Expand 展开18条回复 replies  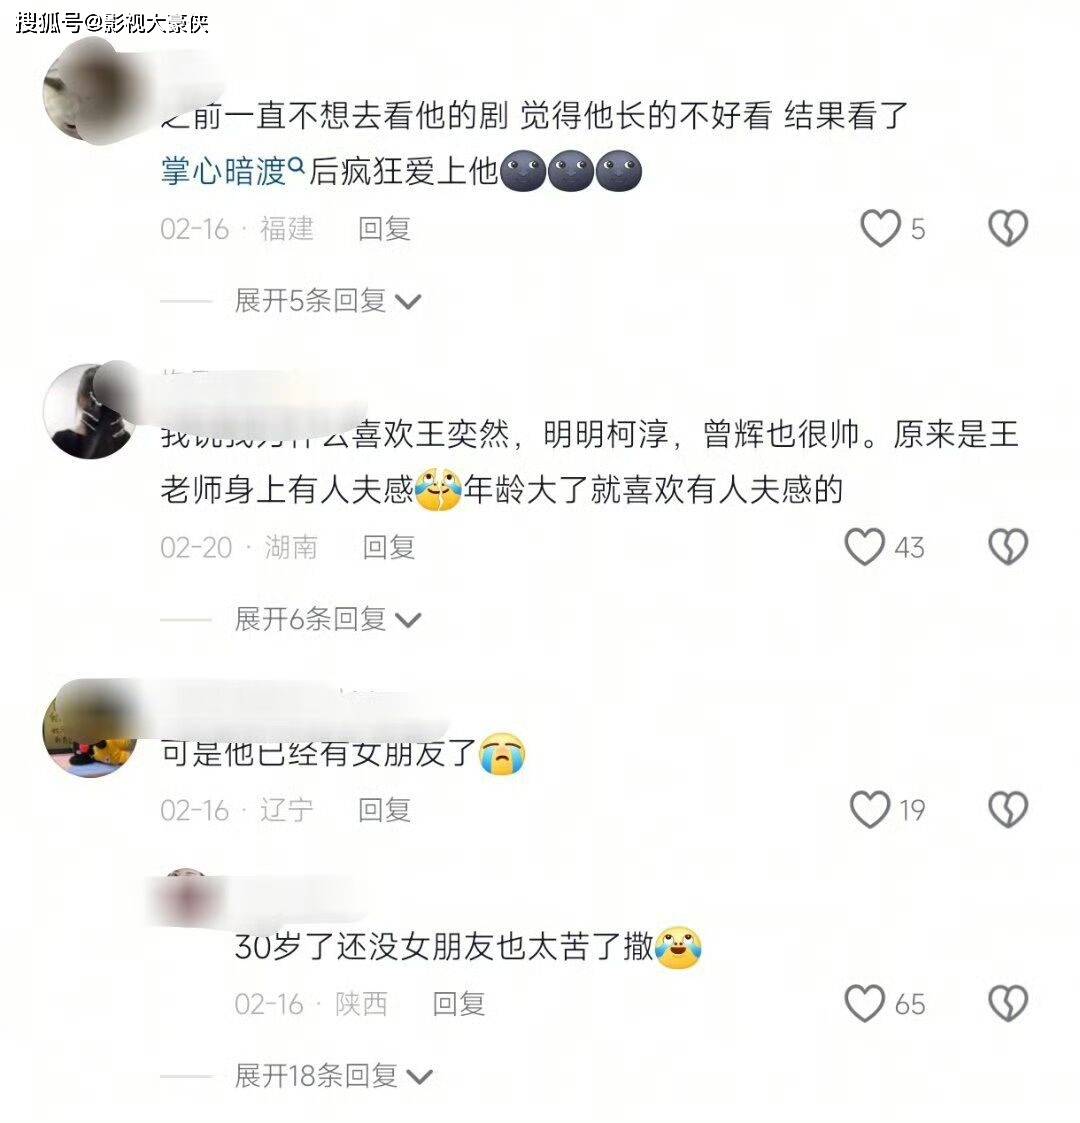333,1076
